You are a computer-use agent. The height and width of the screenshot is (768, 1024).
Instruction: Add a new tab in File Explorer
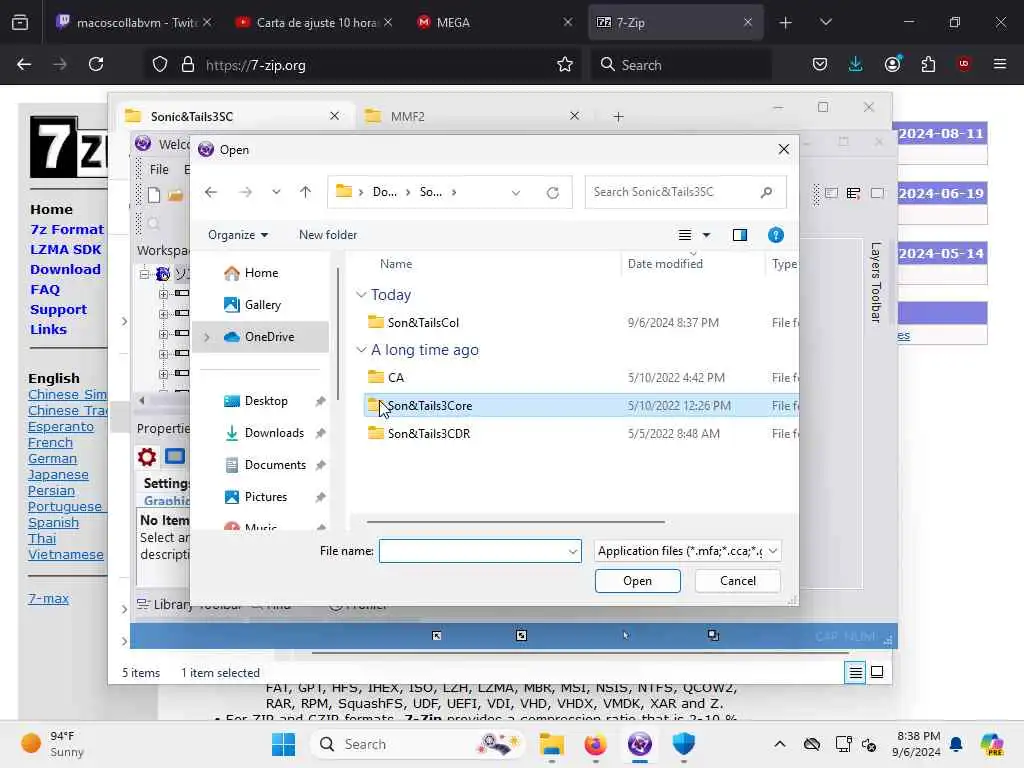(x=618, y=117)
